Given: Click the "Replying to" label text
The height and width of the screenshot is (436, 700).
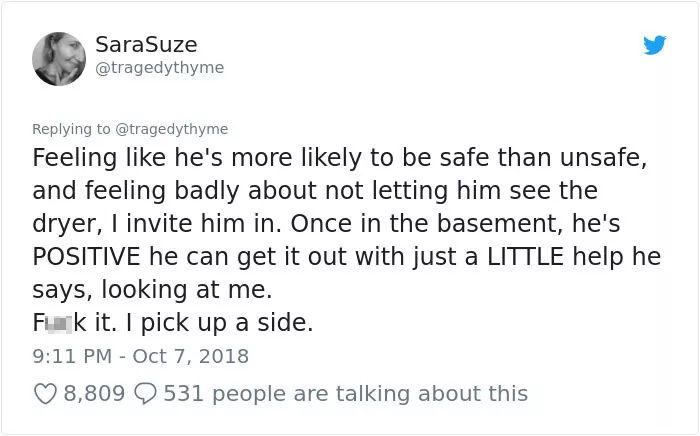Looking at the screenshot, I should click(71, 129).
